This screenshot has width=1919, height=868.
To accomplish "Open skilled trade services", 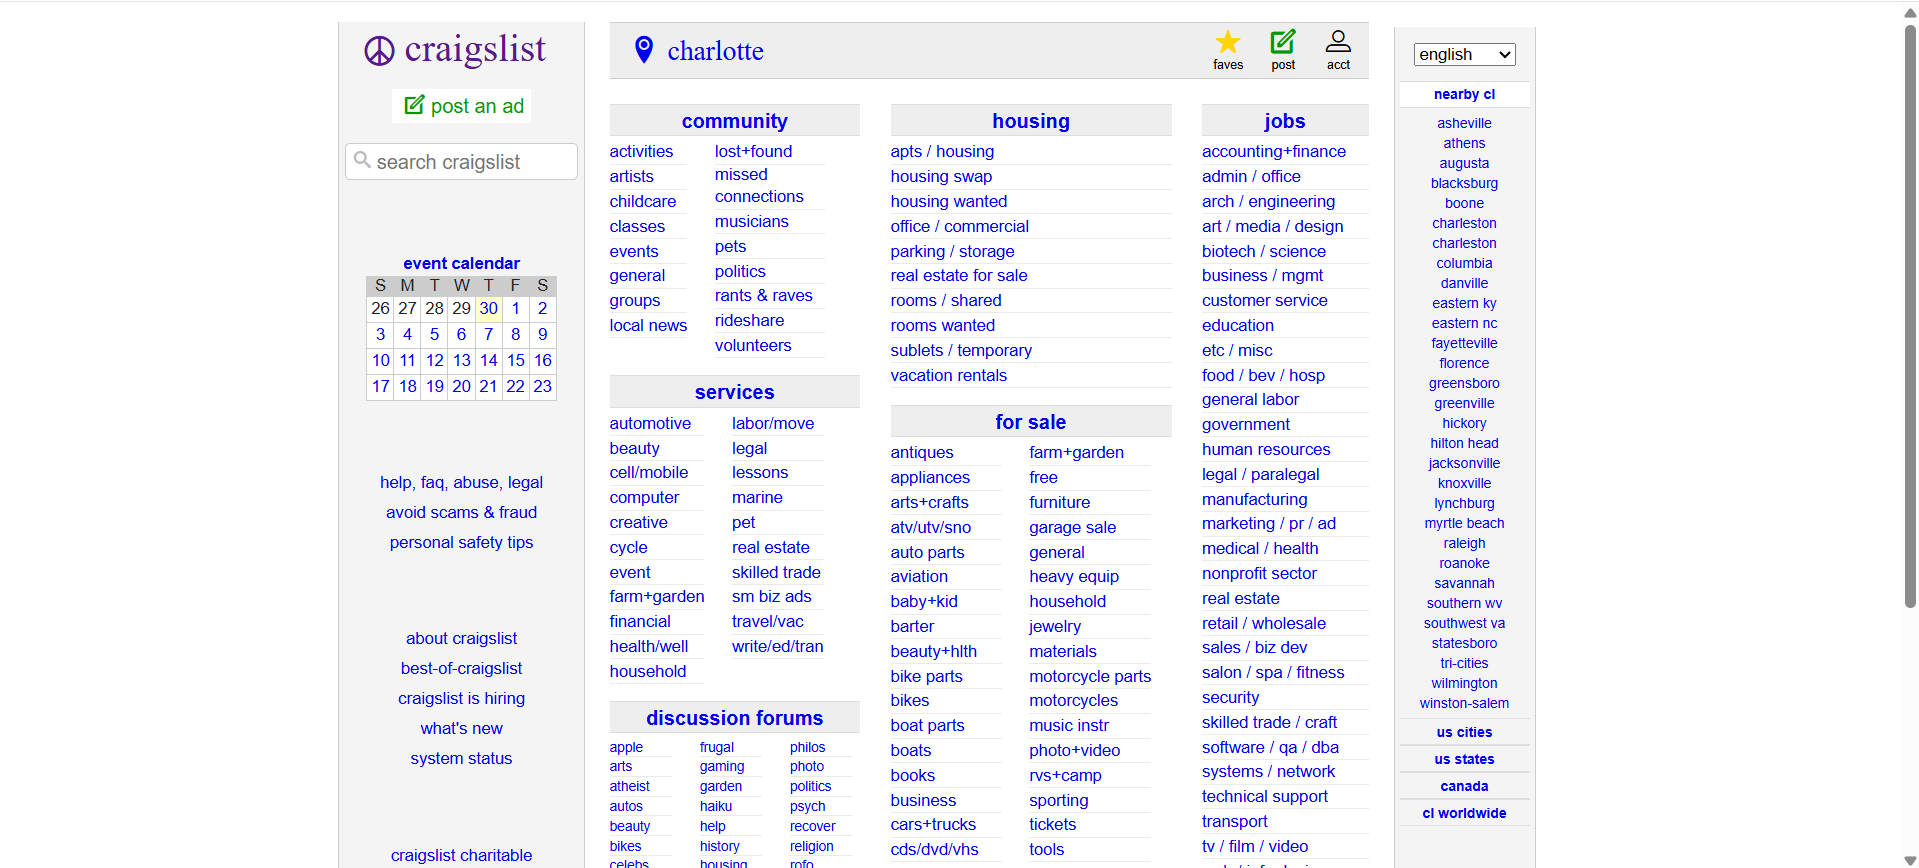I will 776,572.
